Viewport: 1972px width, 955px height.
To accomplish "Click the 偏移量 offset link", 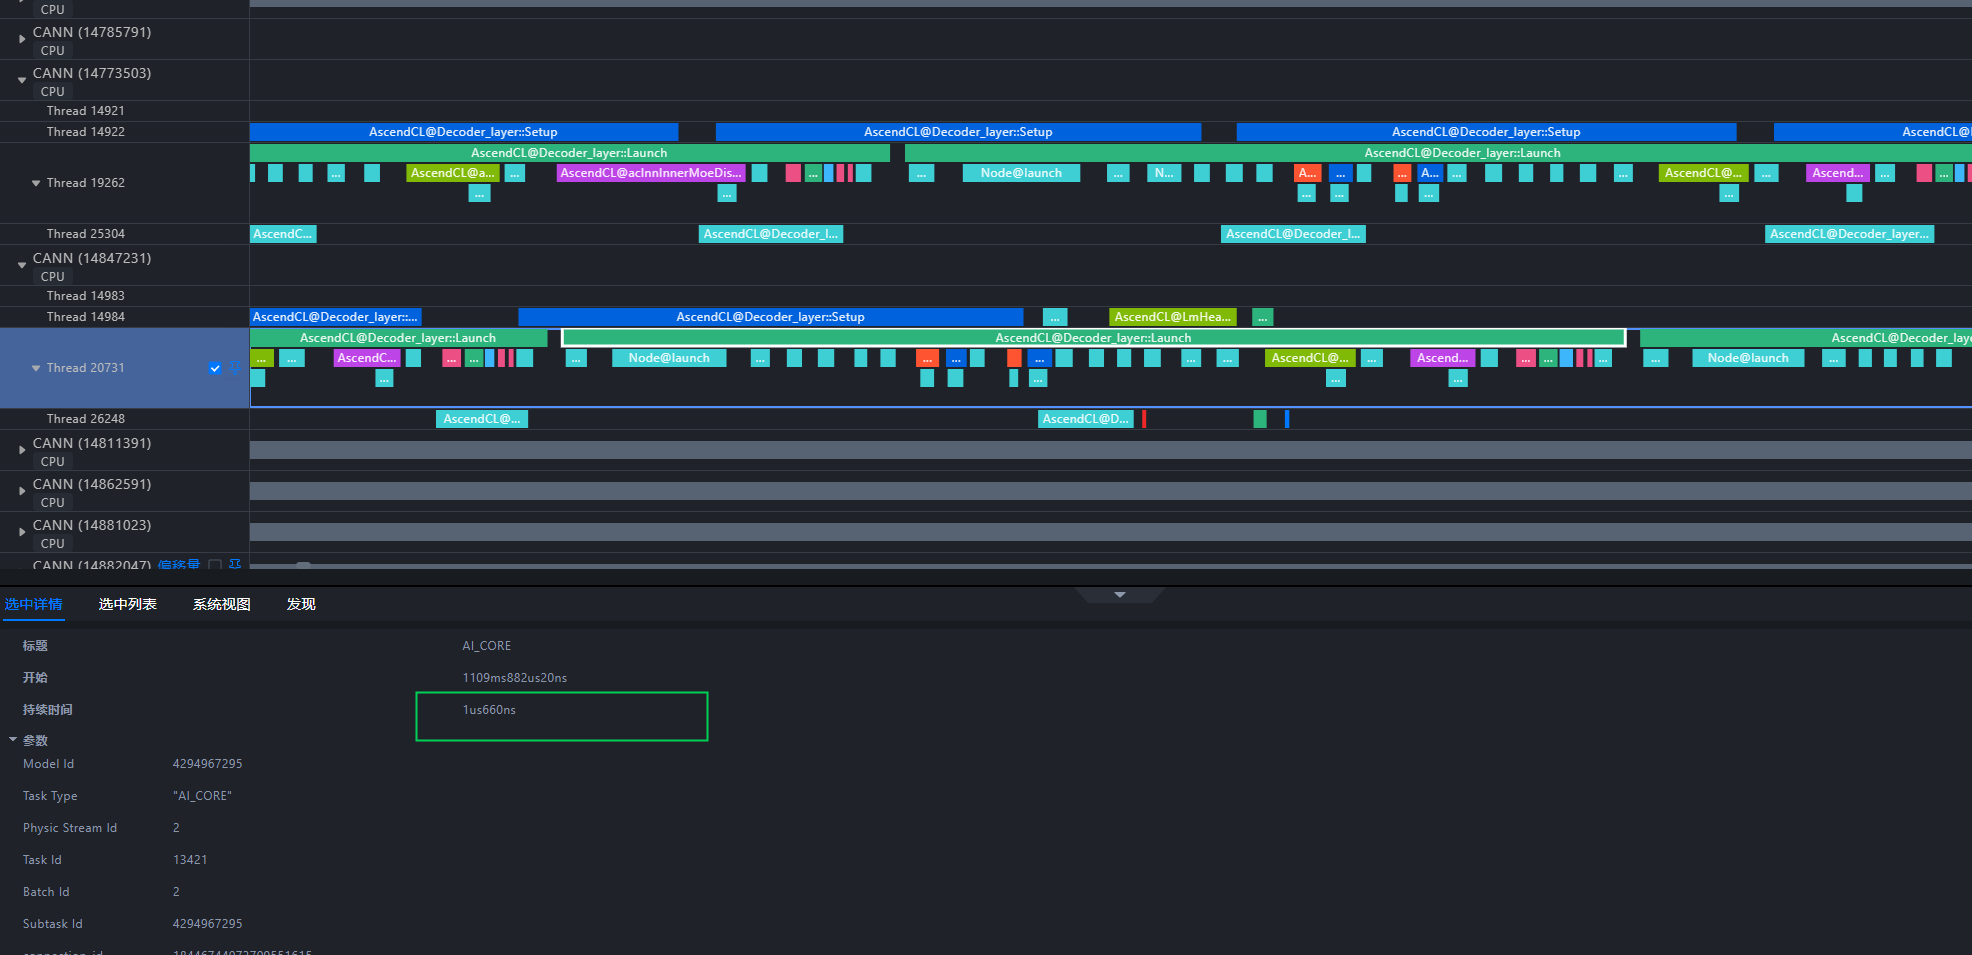I will pyautogui.click(x=179, y=565).
